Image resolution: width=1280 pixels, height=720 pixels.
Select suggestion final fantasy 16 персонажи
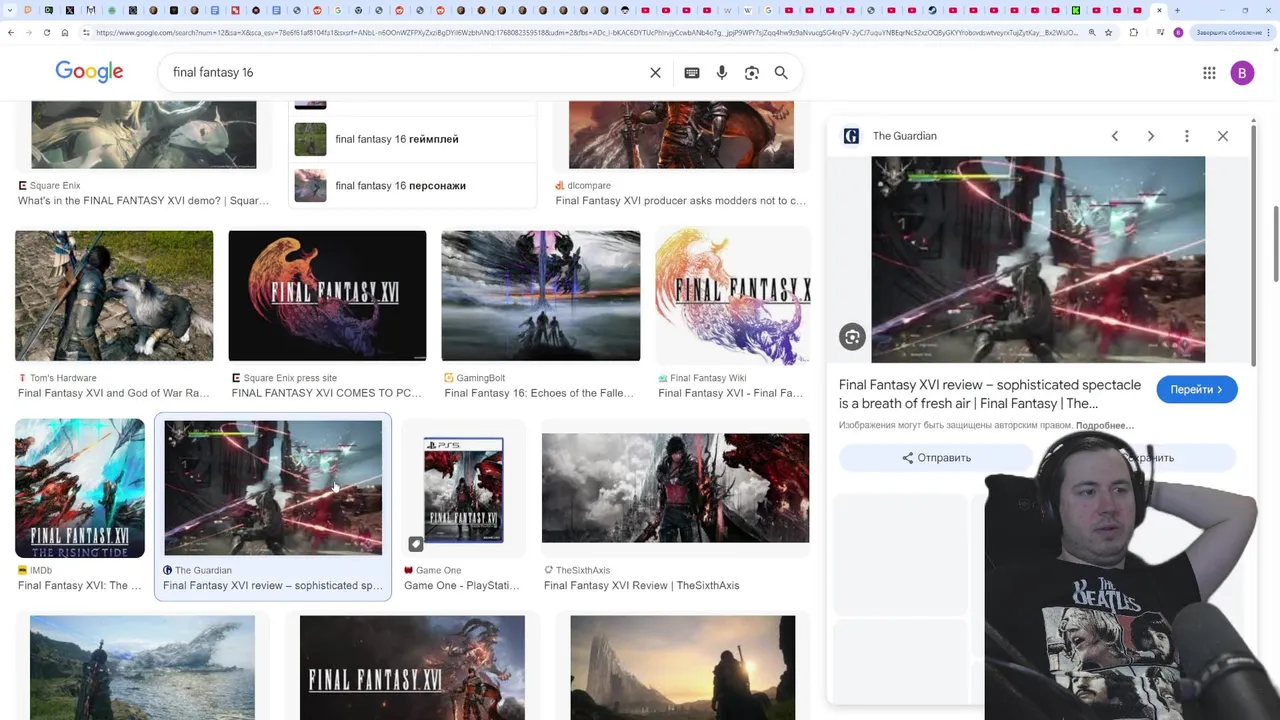pos(413,185)
